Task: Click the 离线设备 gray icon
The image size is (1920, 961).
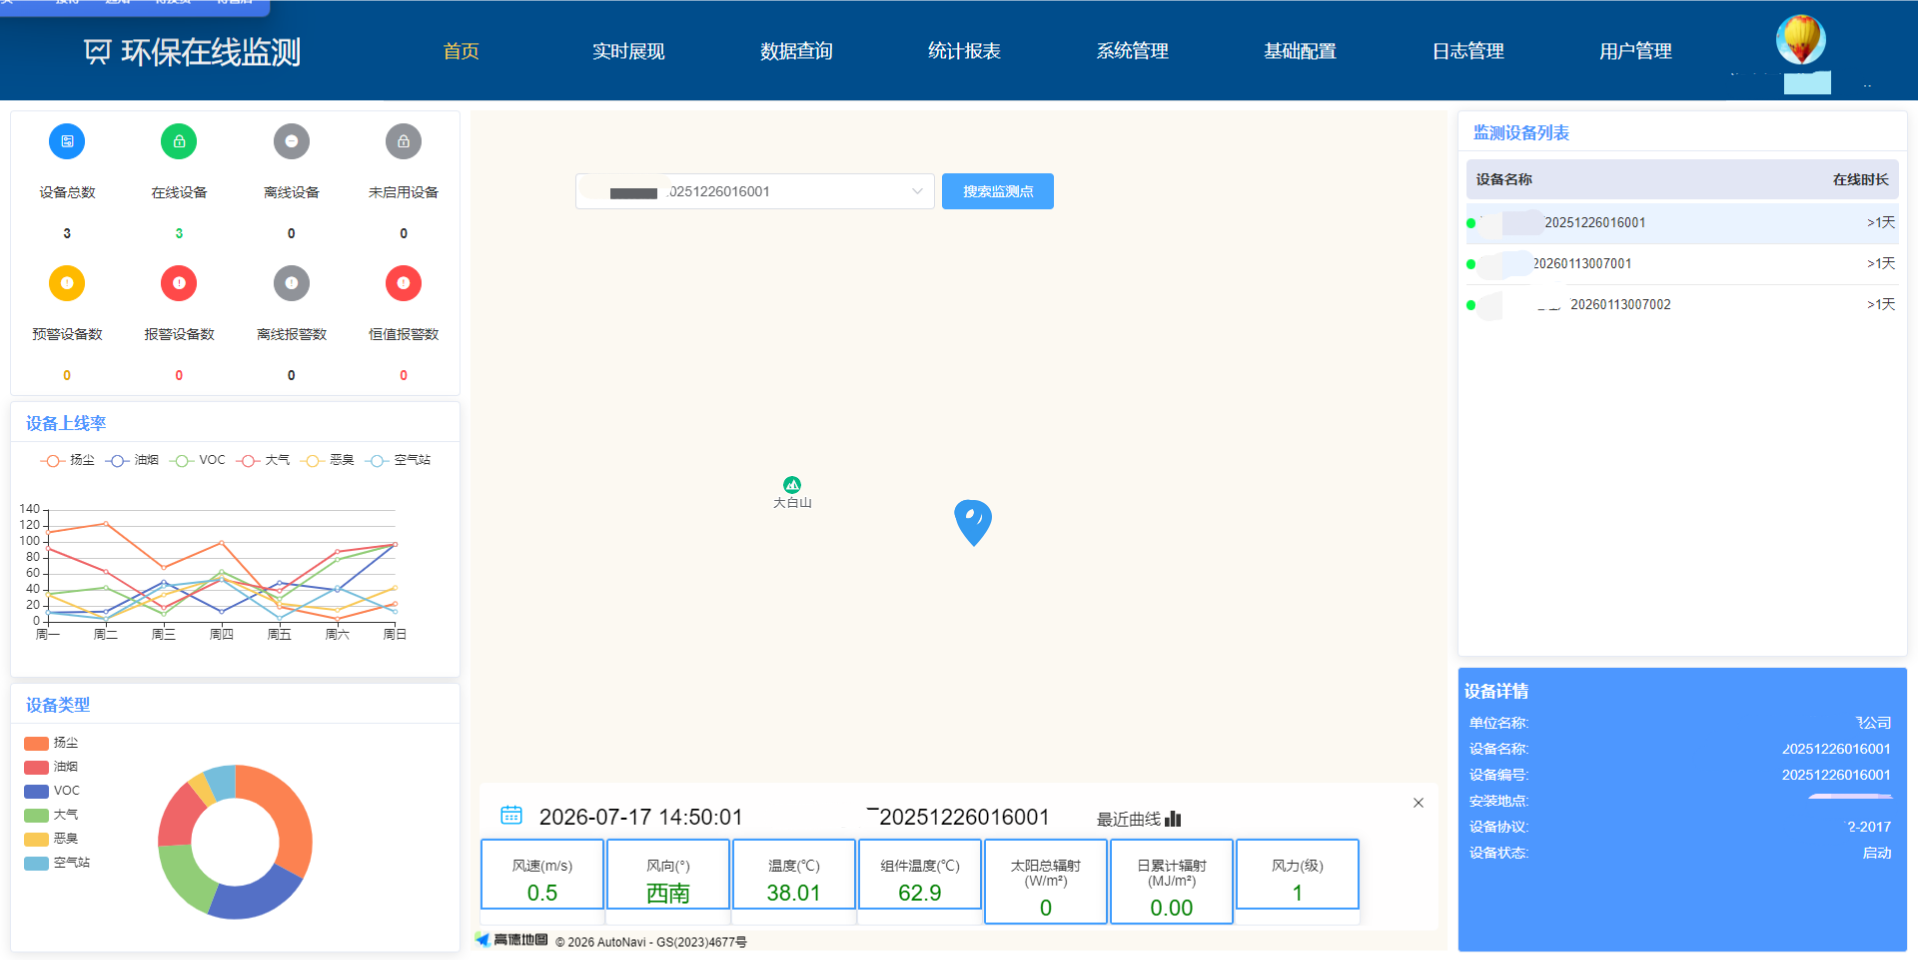Action: pos(291,142)
